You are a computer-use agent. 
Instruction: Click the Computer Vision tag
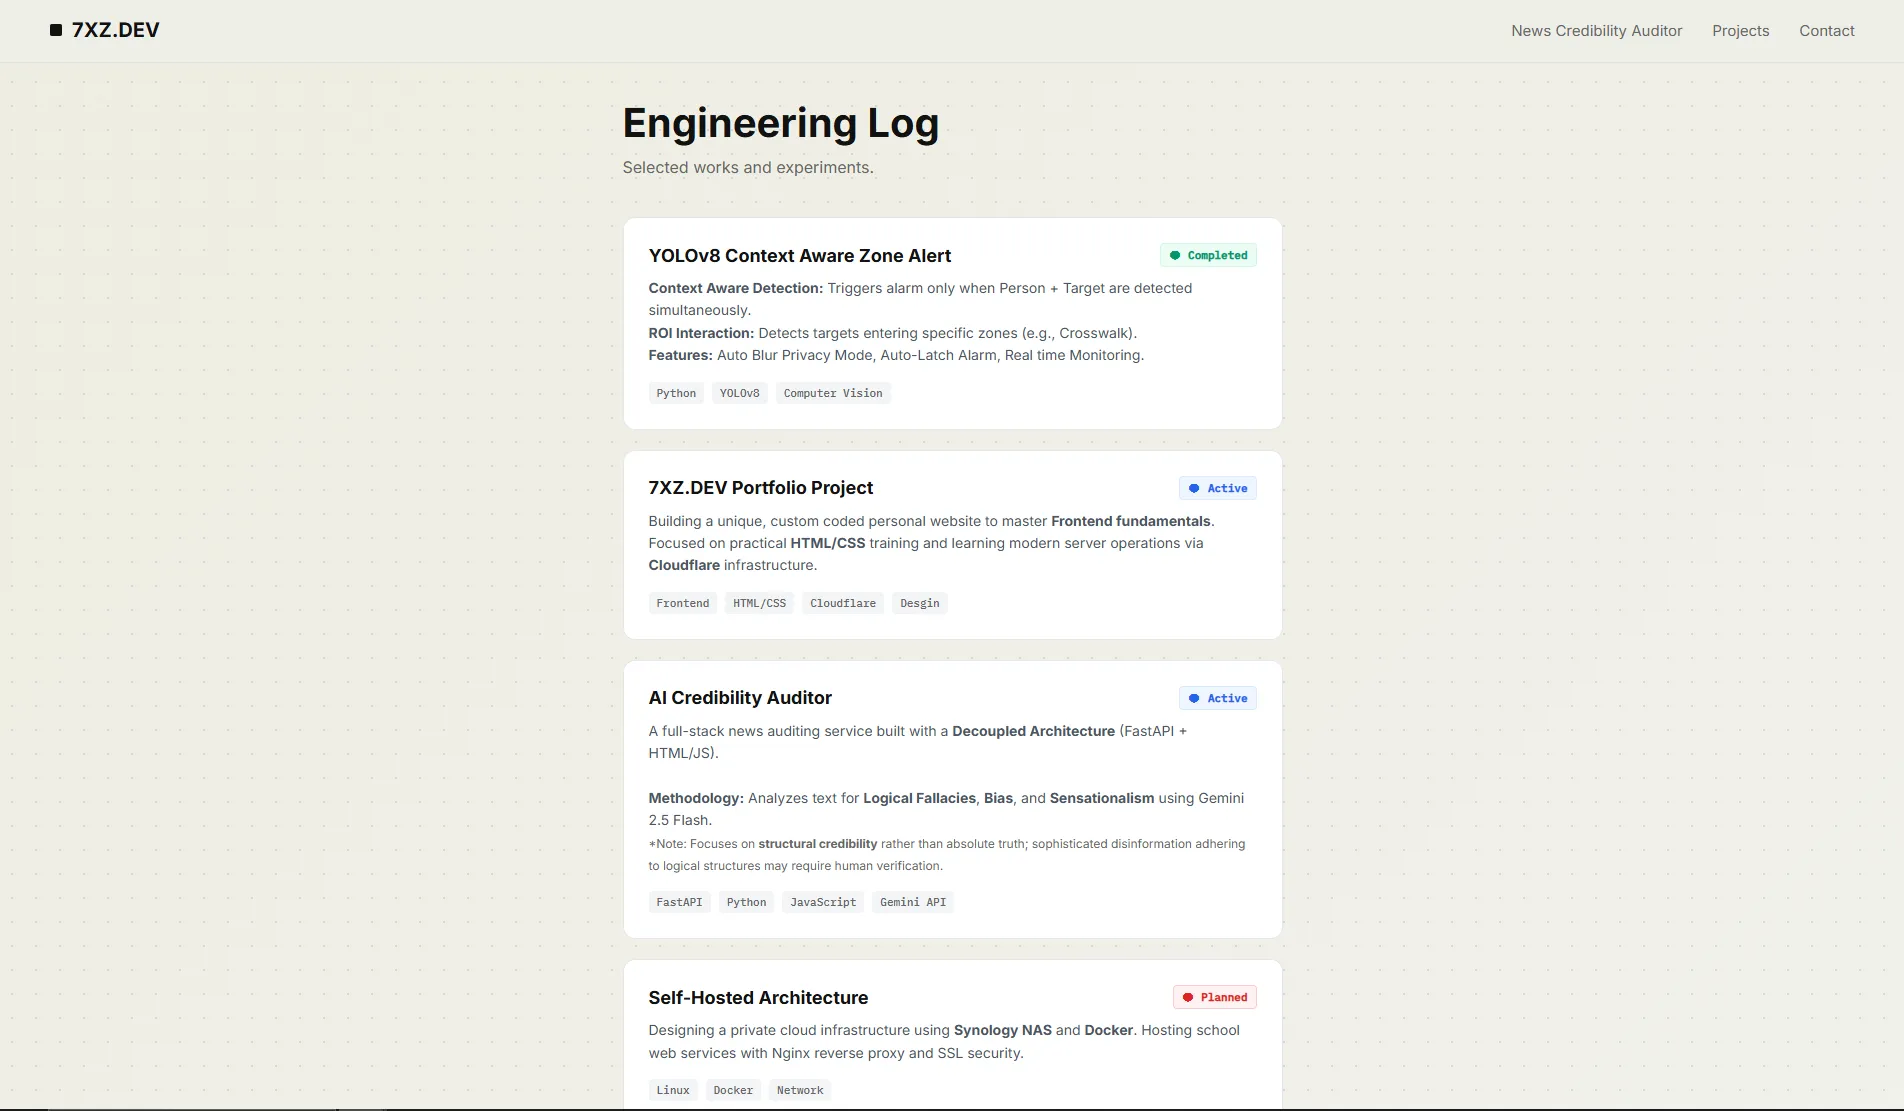833,393
